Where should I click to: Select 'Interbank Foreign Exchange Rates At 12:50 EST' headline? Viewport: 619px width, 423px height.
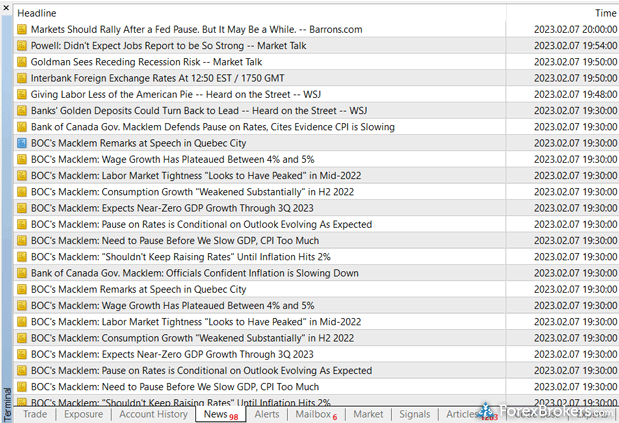[x=158, y=78]
